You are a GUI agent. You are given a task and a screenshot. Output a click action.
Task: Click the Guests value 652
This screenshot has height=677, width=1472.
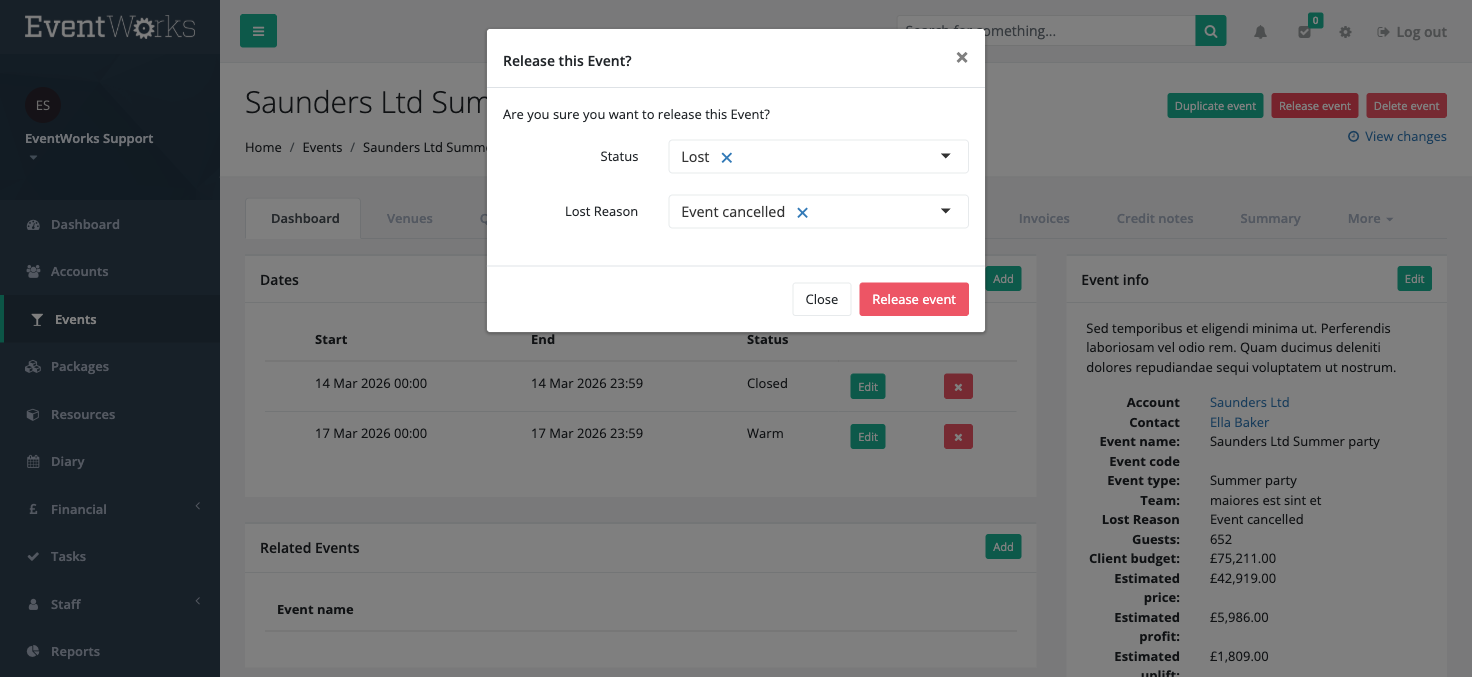1221,539
